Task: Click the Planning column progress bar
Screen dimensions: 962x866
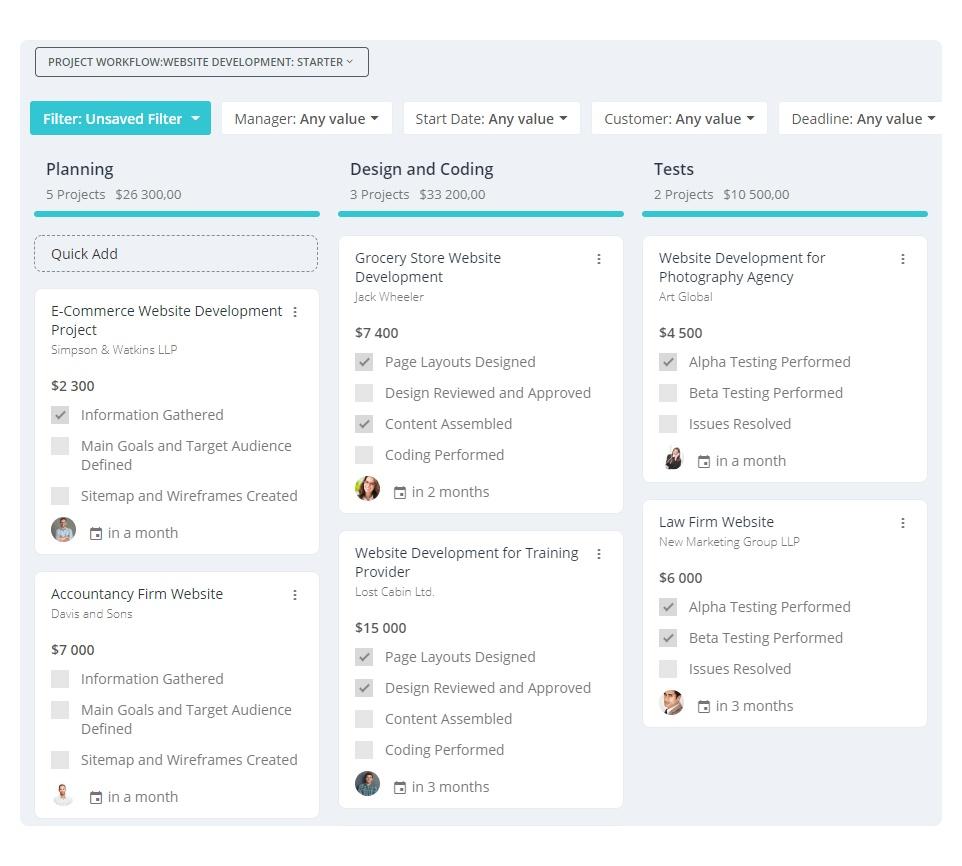Action: [177, 214]
